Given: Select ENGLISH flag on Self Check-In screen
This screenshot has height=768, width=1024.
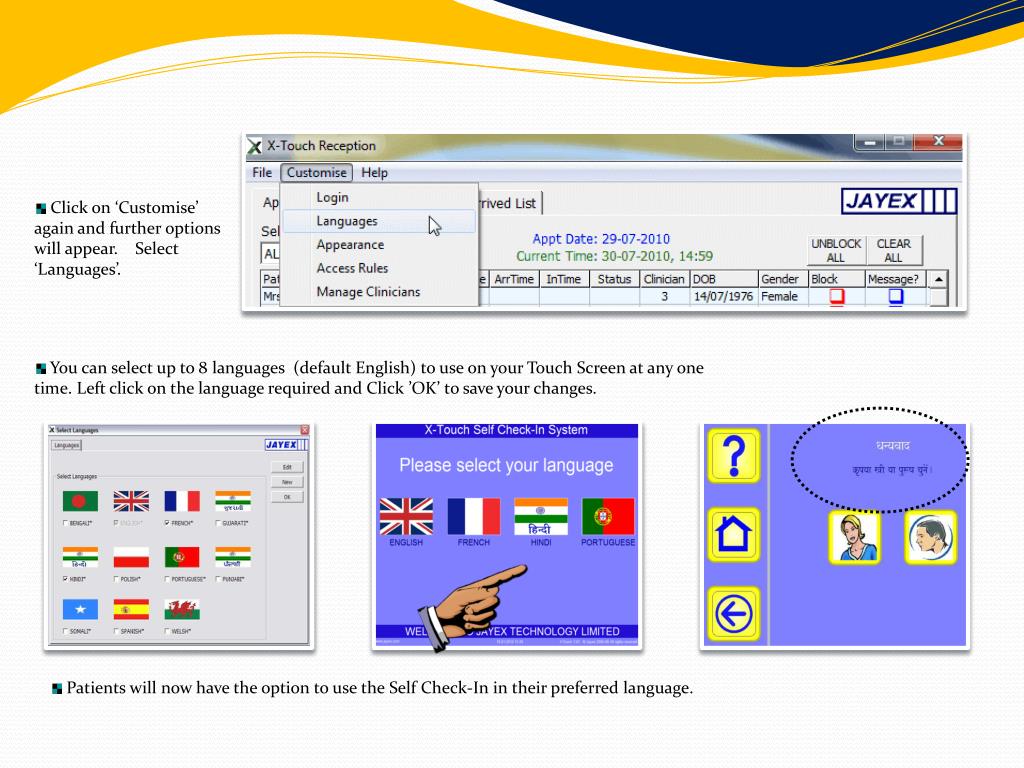Looking at the screenshot, I should click(406, 517).
